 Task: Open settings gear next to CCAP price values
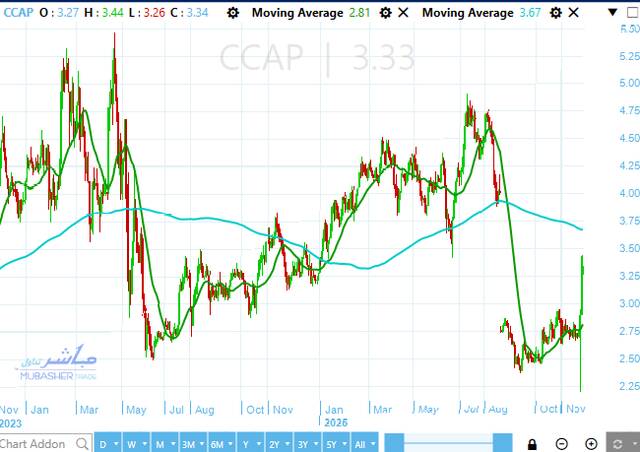234,13
